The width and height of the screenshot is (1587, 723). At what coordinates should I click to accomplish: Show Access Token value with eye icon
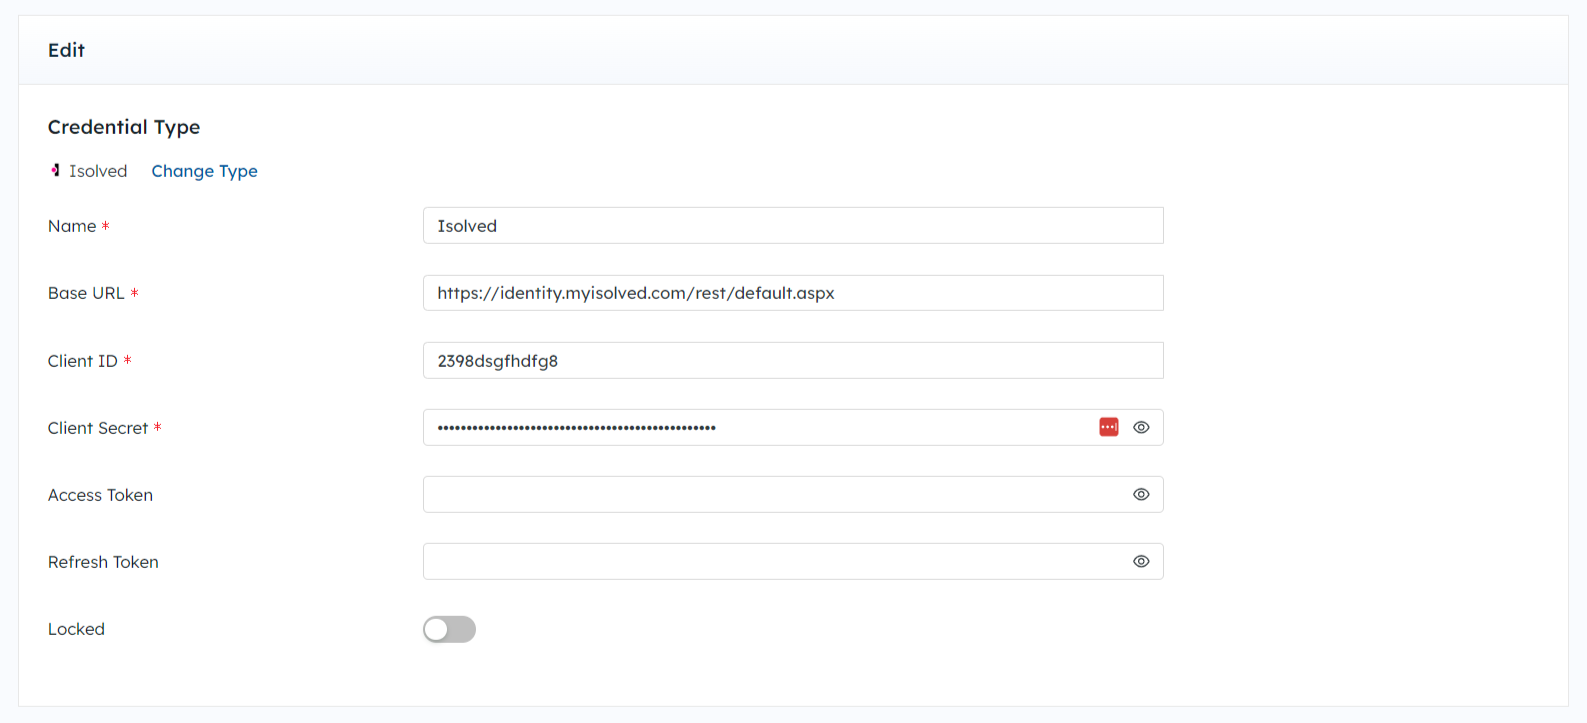[x=1141, y=494]
